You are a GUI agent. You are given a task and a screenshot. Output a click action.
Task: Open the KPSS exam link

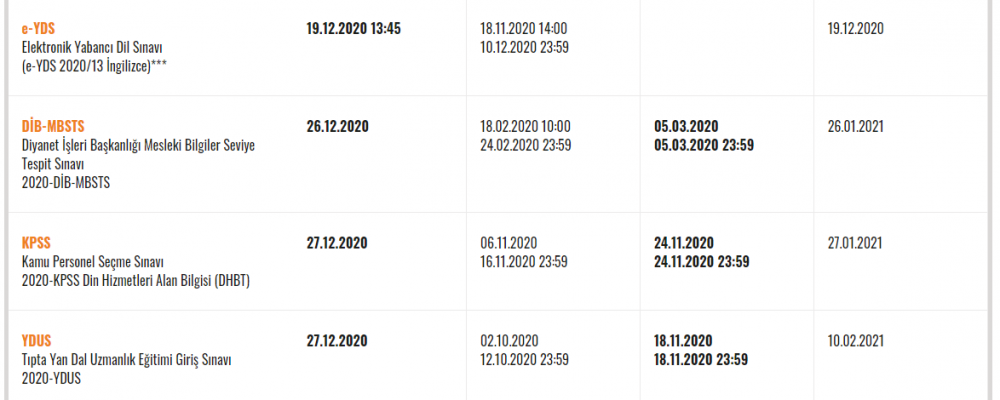(x=36, y=243)
